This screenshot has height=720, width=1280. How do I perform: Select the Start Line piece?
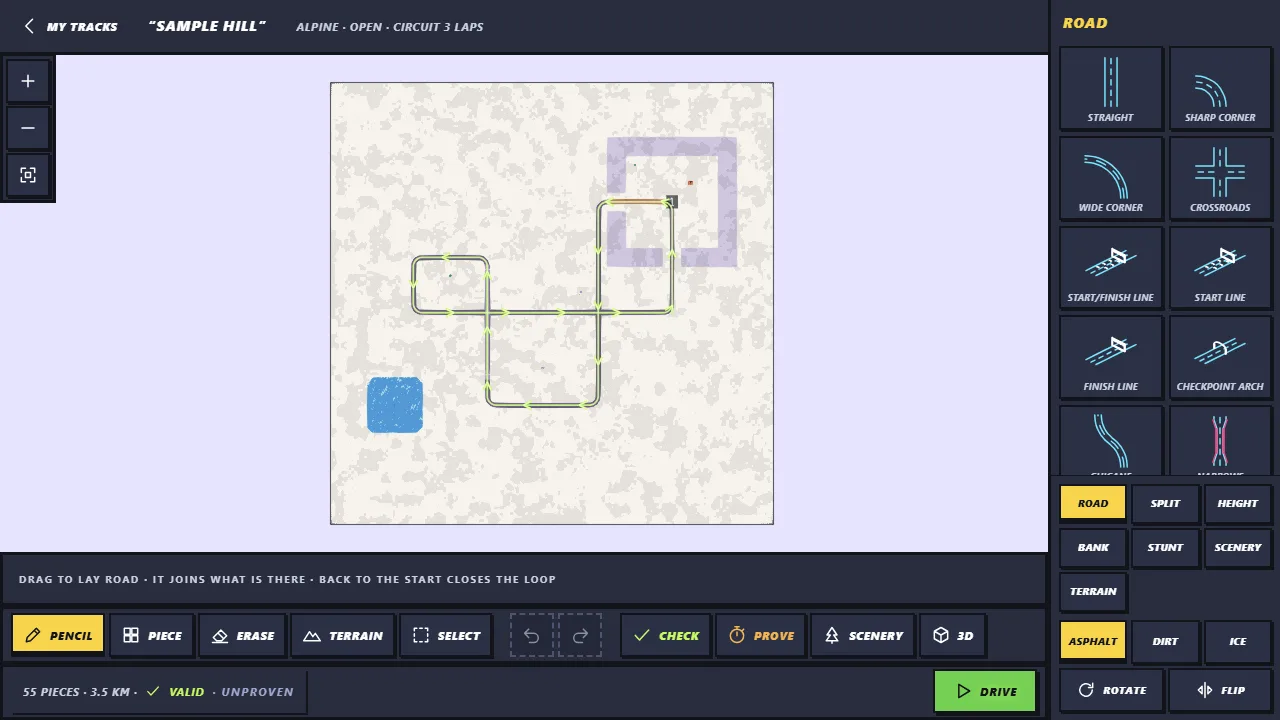click(1220, 268)
